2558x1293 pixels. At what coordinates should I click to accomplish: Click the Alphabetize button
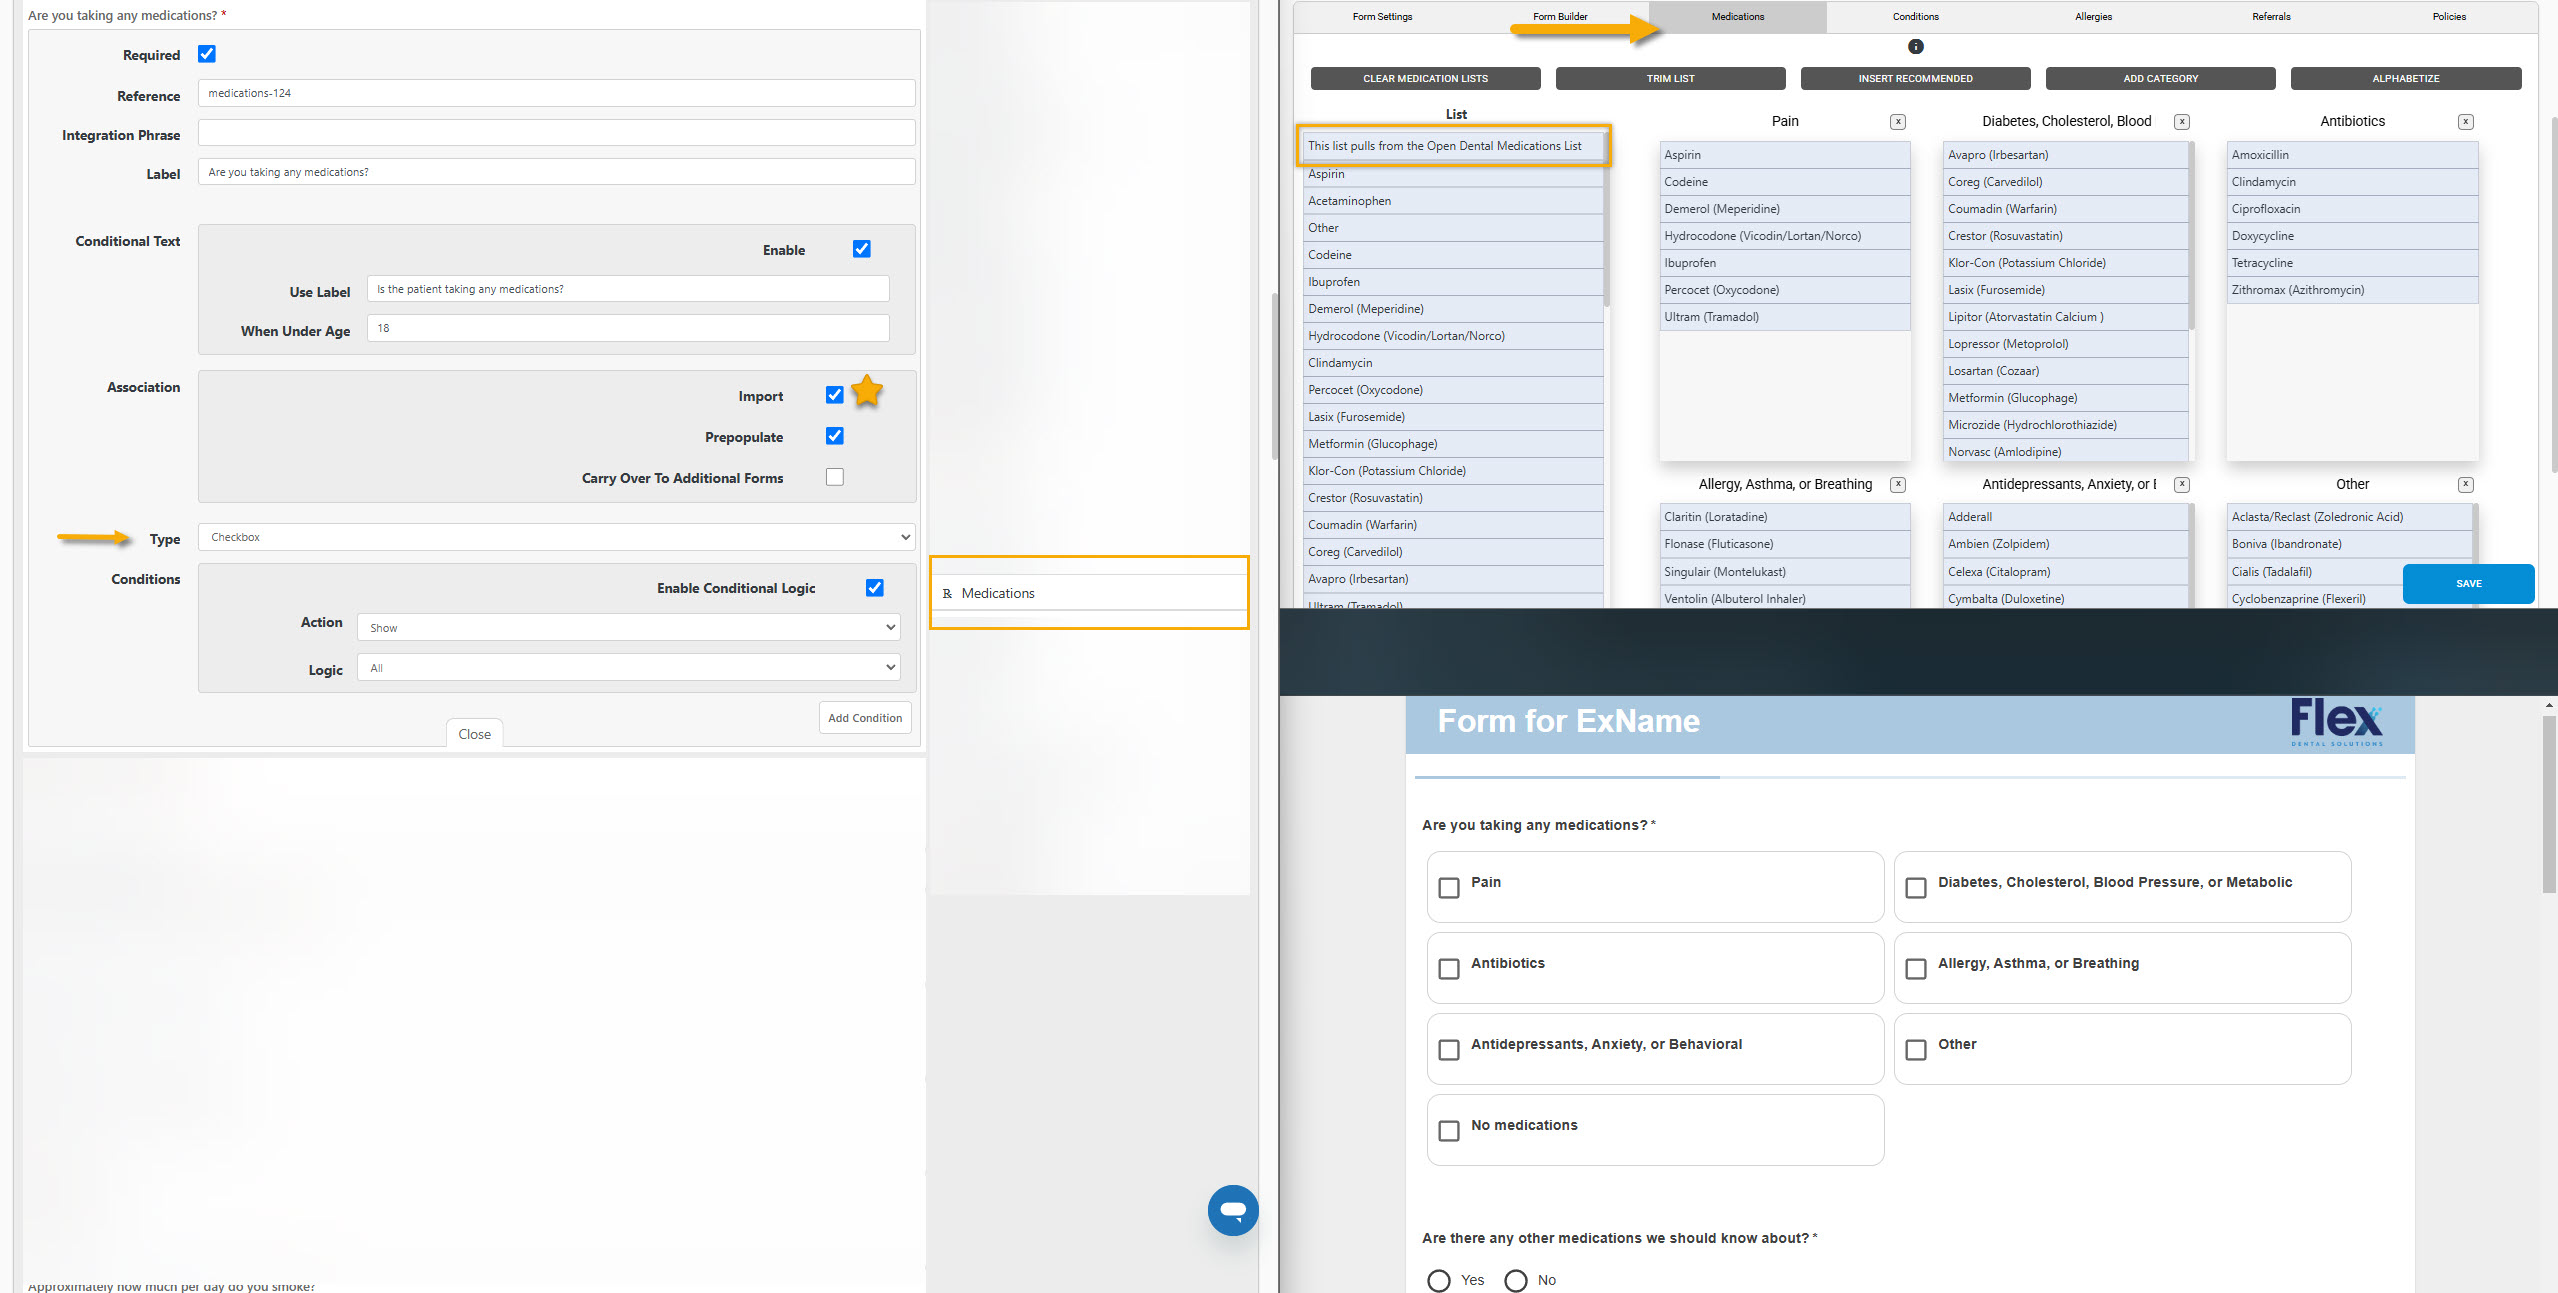[x=2405, y=79]
